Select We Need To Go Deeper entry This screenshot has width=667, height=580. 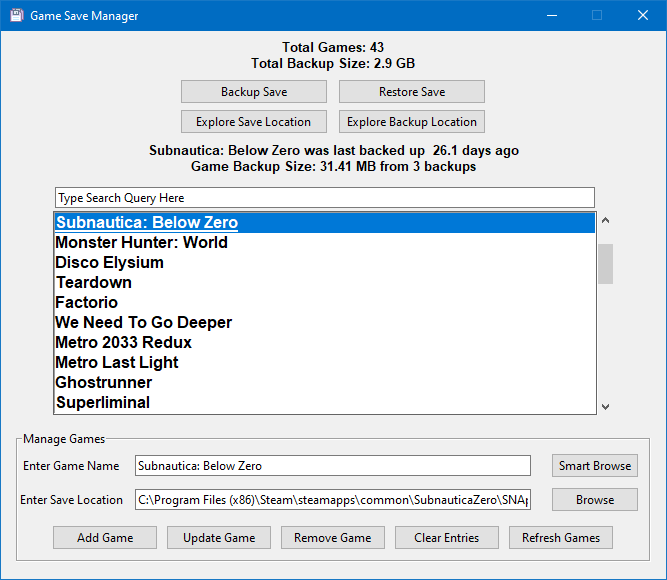click(325, 323)
